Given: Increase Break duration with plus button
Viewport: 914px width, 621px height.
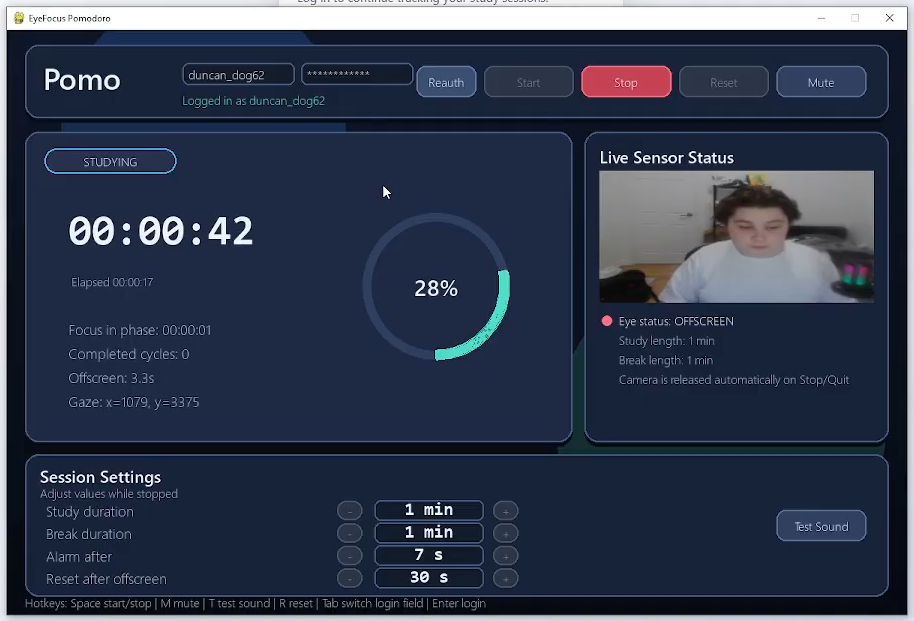Looking at the screenshot, I should click(505, 533).
